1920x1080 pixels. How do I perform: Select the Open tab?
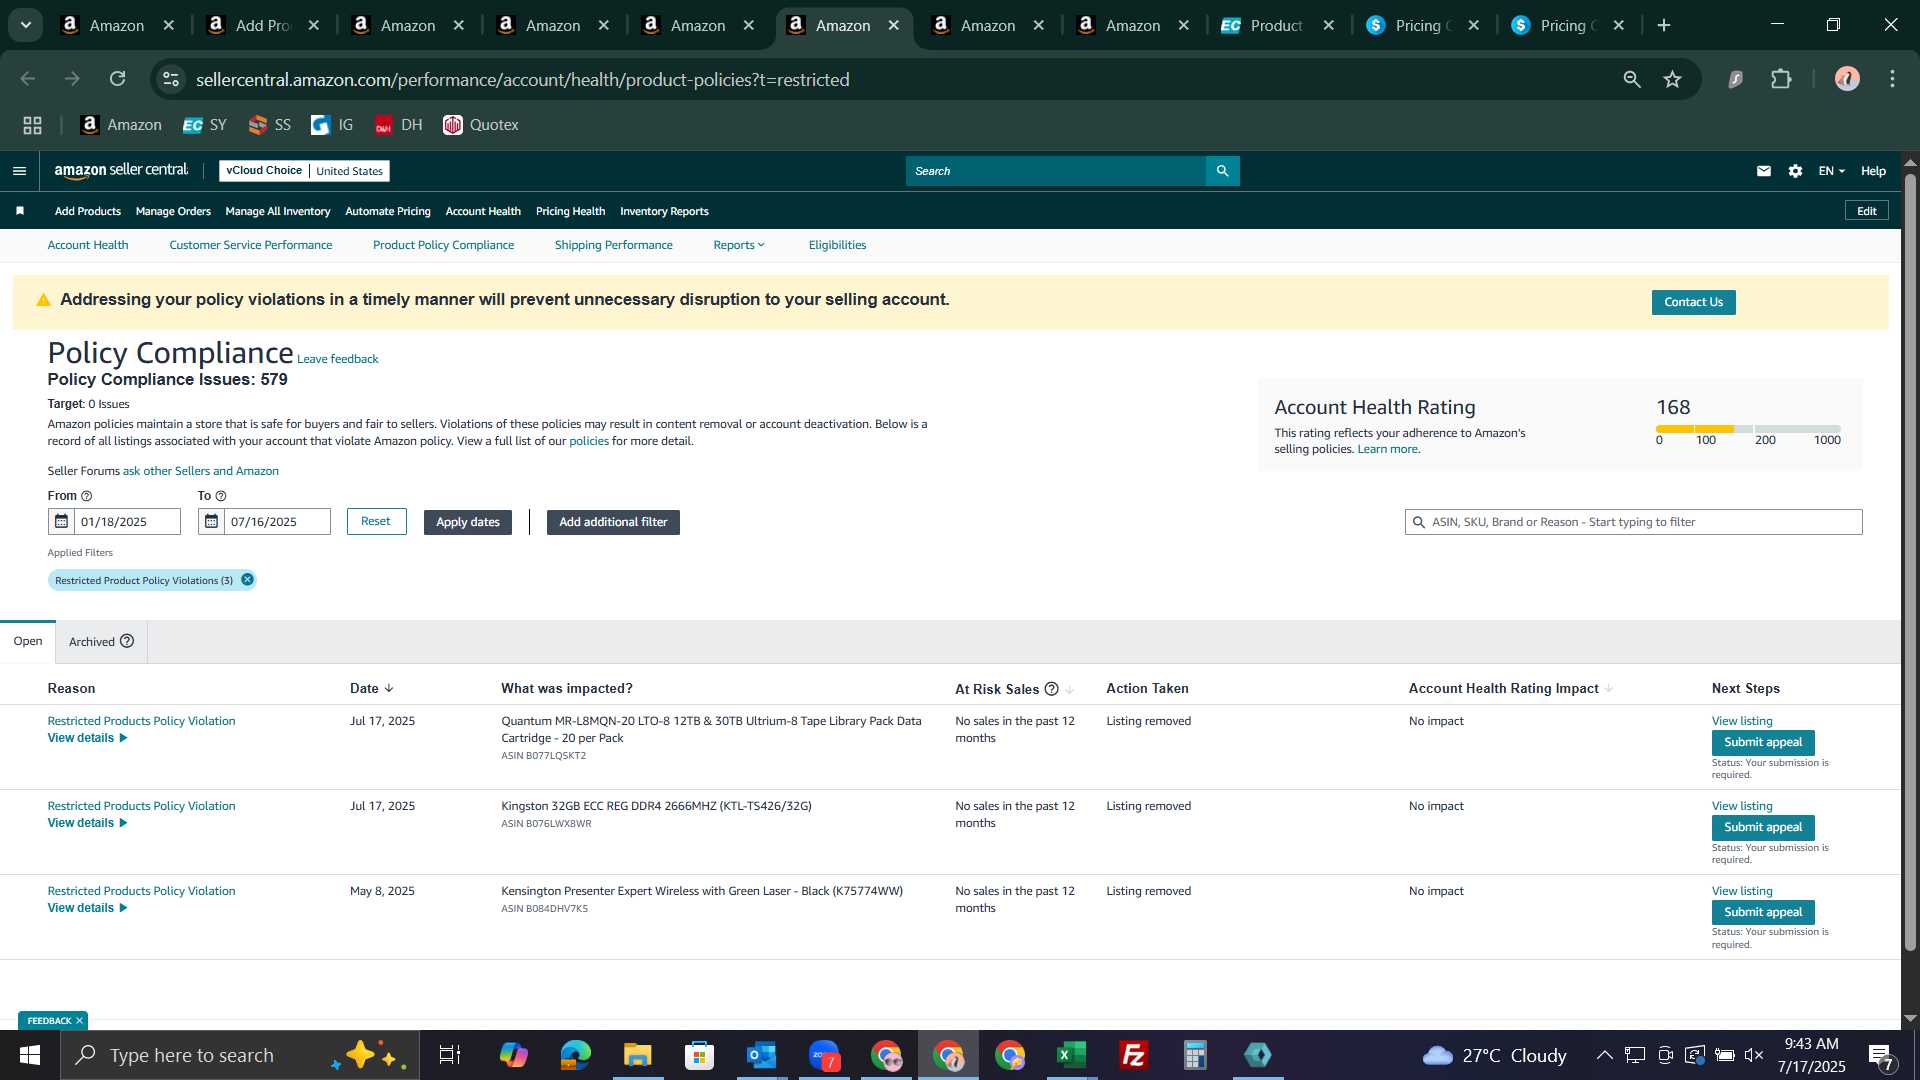point(28,641)
